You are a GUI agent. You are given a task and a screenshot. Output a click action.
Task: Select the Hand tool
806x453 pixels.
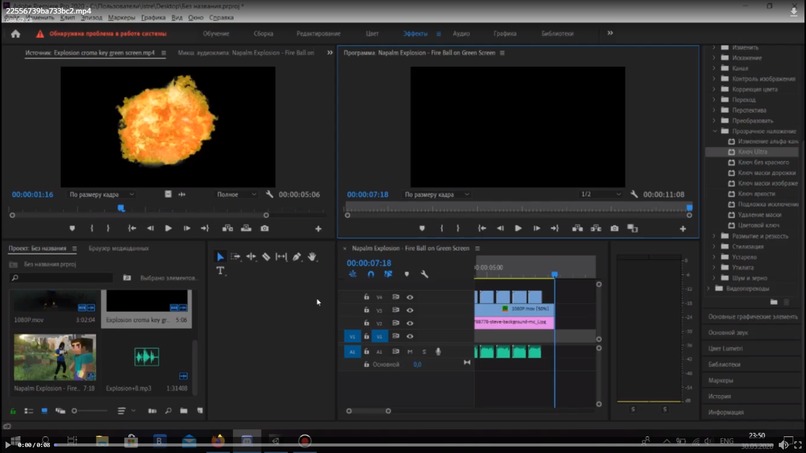312,257
